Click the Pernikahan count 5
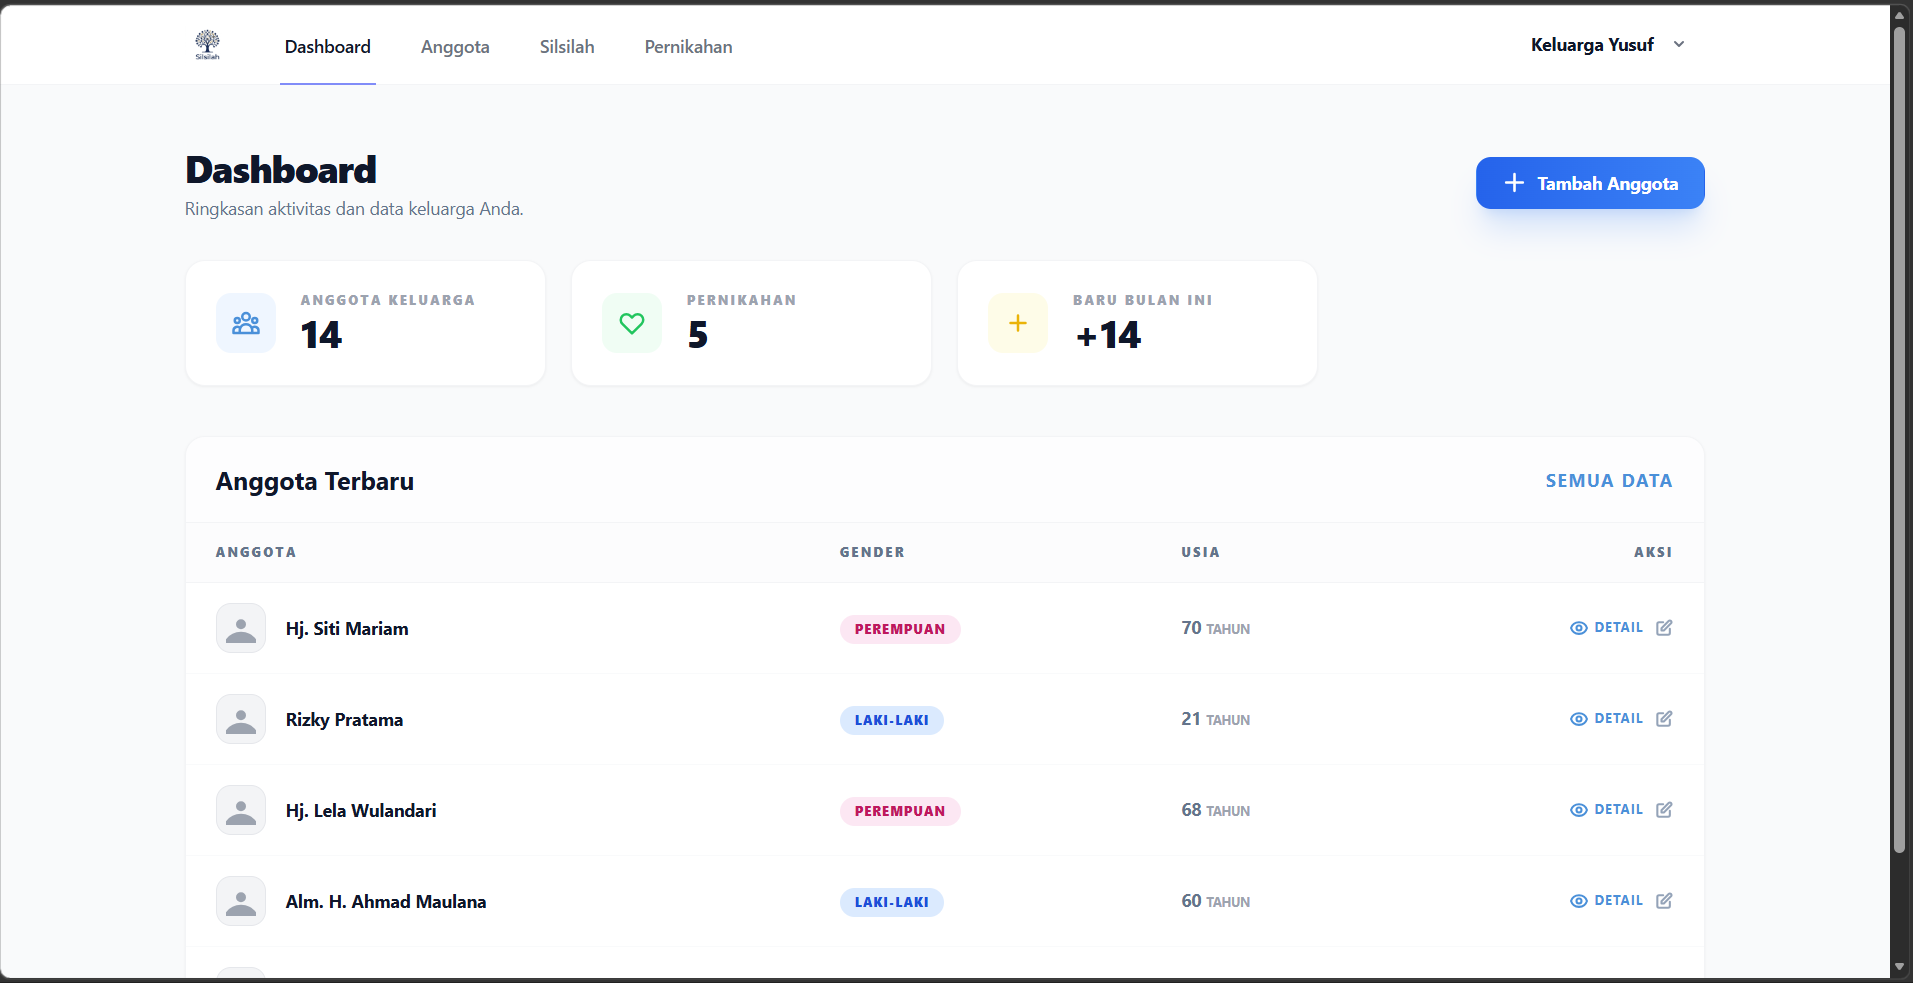The image size is (1913, 983). 698,335
